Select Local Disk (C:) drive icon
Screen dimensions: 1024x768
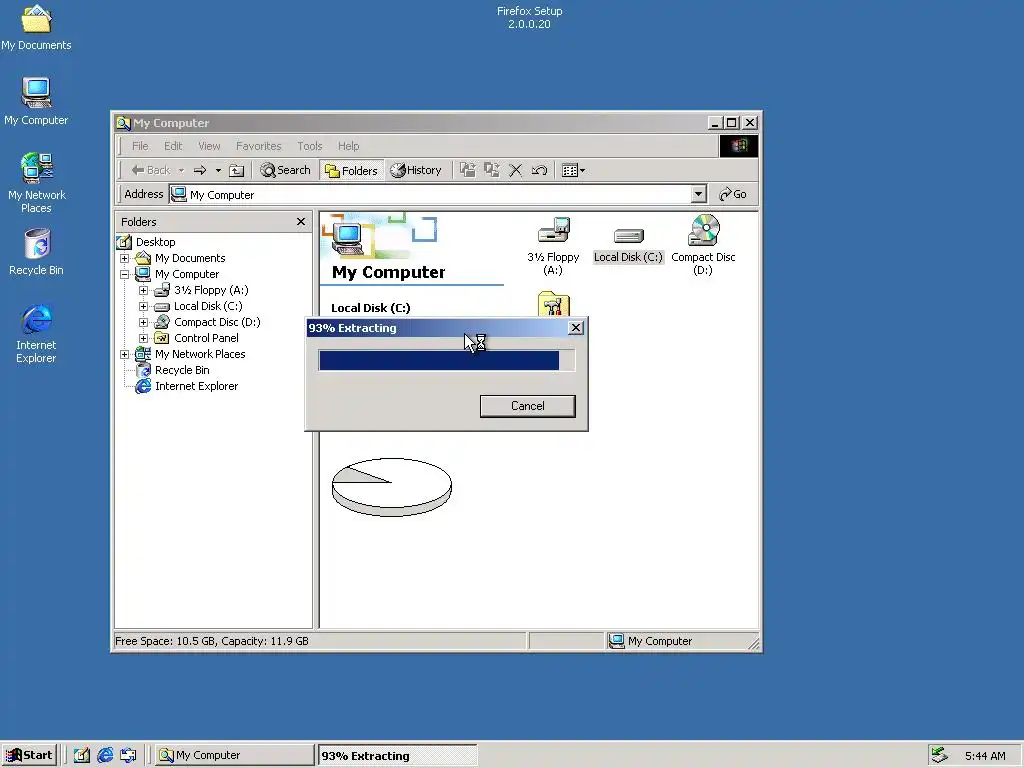[628, 245]
